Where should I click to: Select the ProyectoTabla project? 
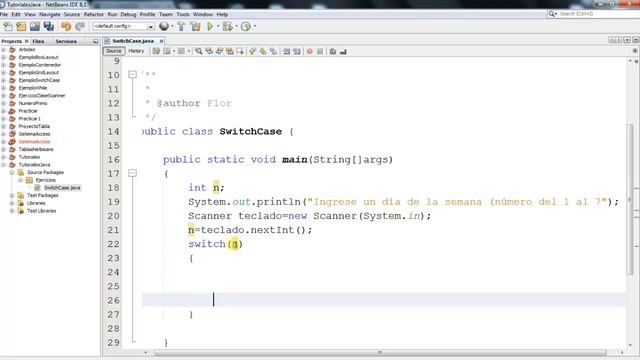(34, 127)
